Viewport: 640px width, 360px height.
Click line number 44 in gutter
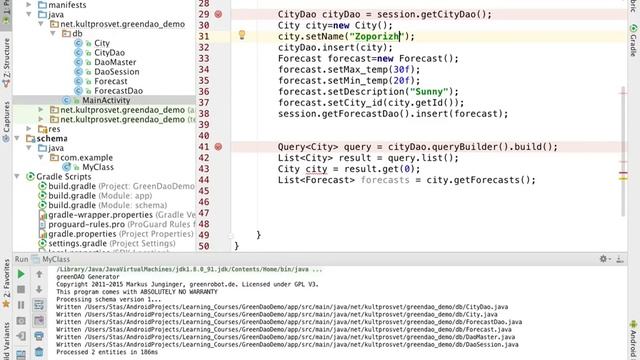[204, 180]
